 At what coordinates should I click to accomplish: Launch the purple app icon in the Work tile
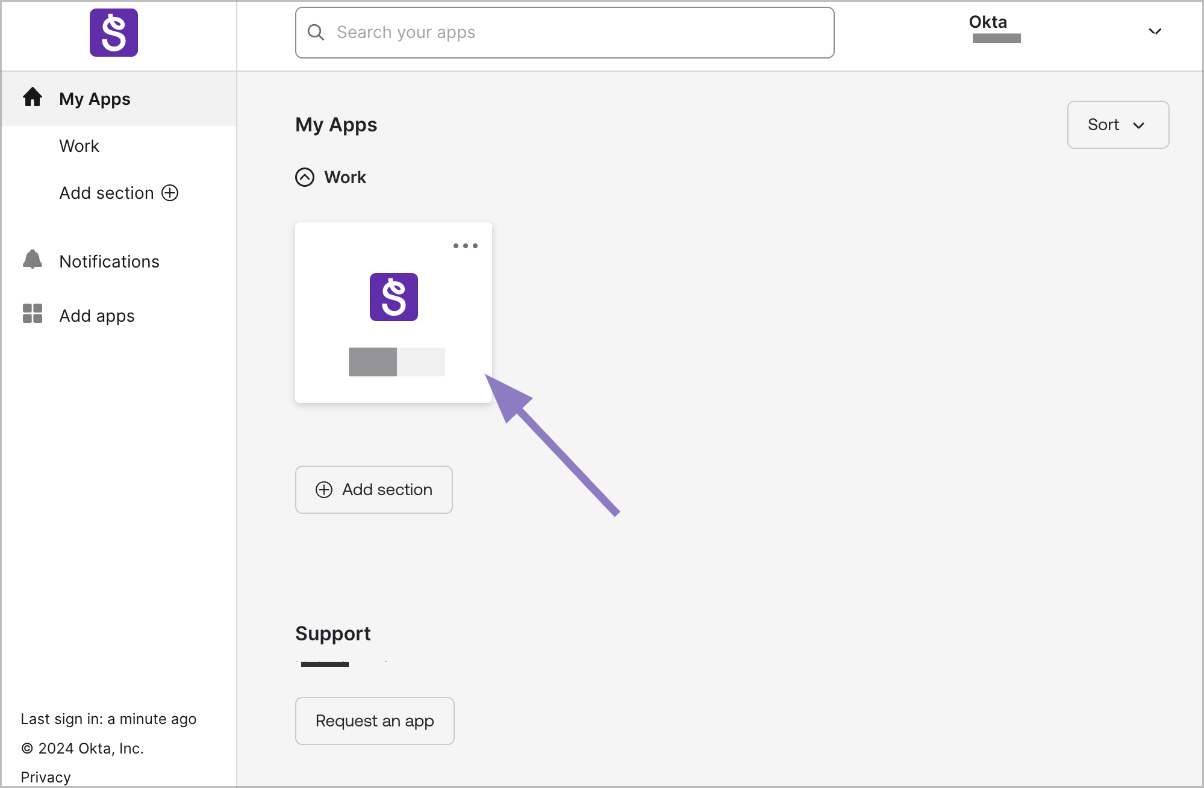pyautogui.click(x=393, y=297)
